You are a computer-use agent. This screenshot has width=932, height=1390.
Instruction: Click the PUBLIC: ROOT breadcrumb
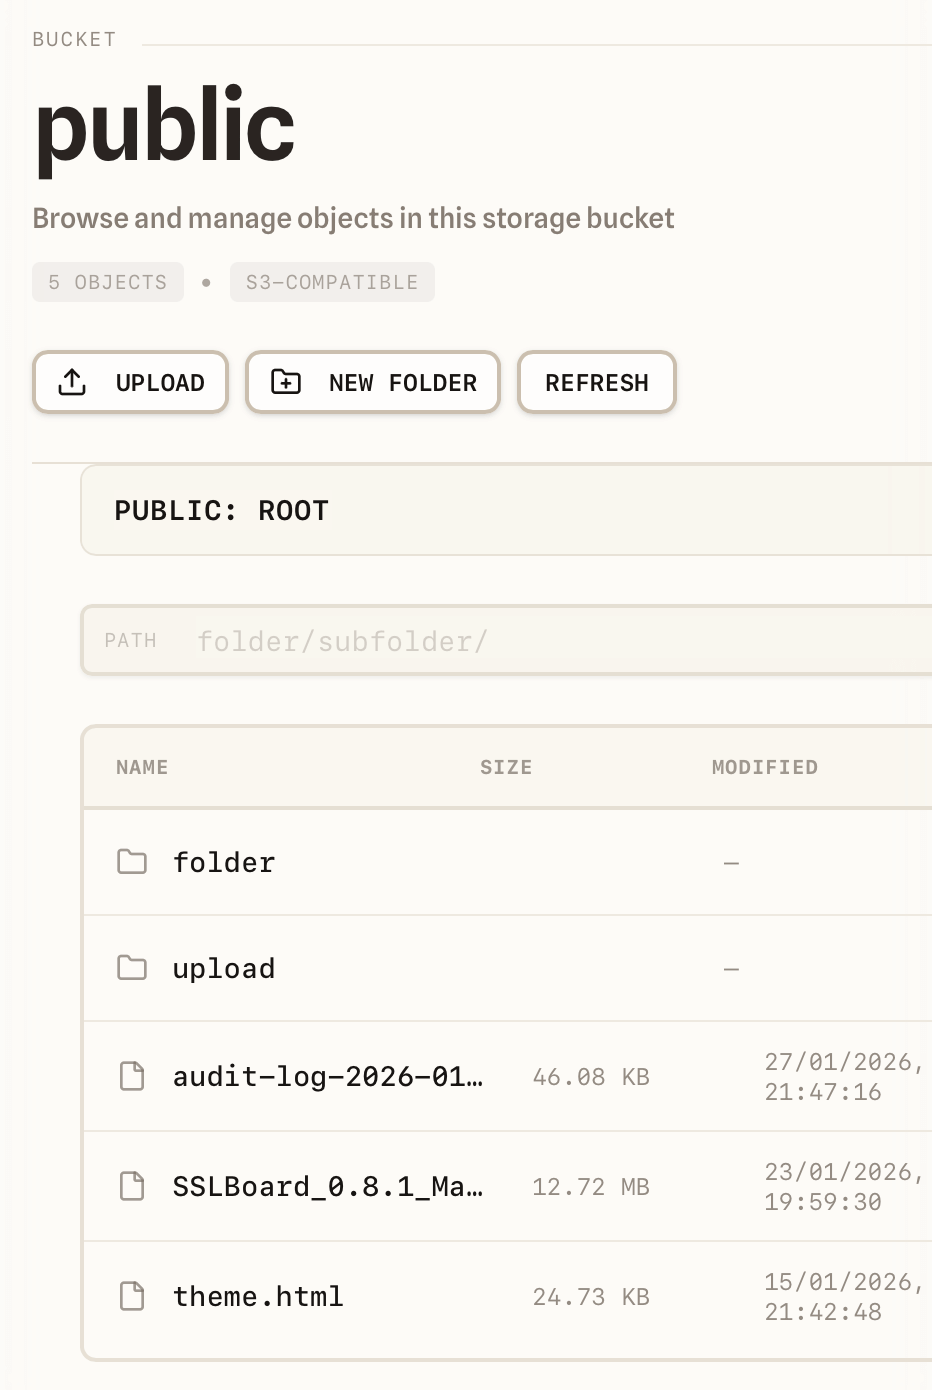click(221, 511)
